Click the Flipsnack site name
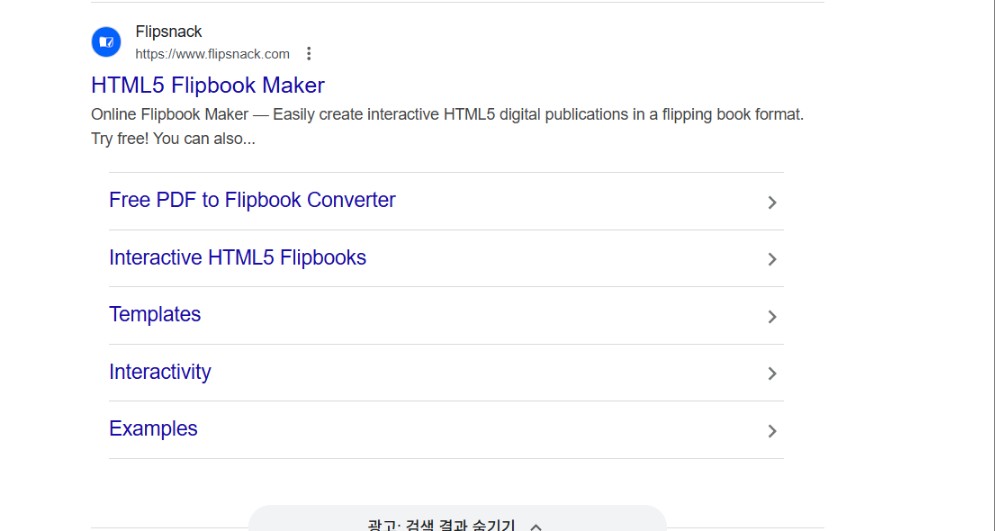The image size is (995, 531). point(168,32)
